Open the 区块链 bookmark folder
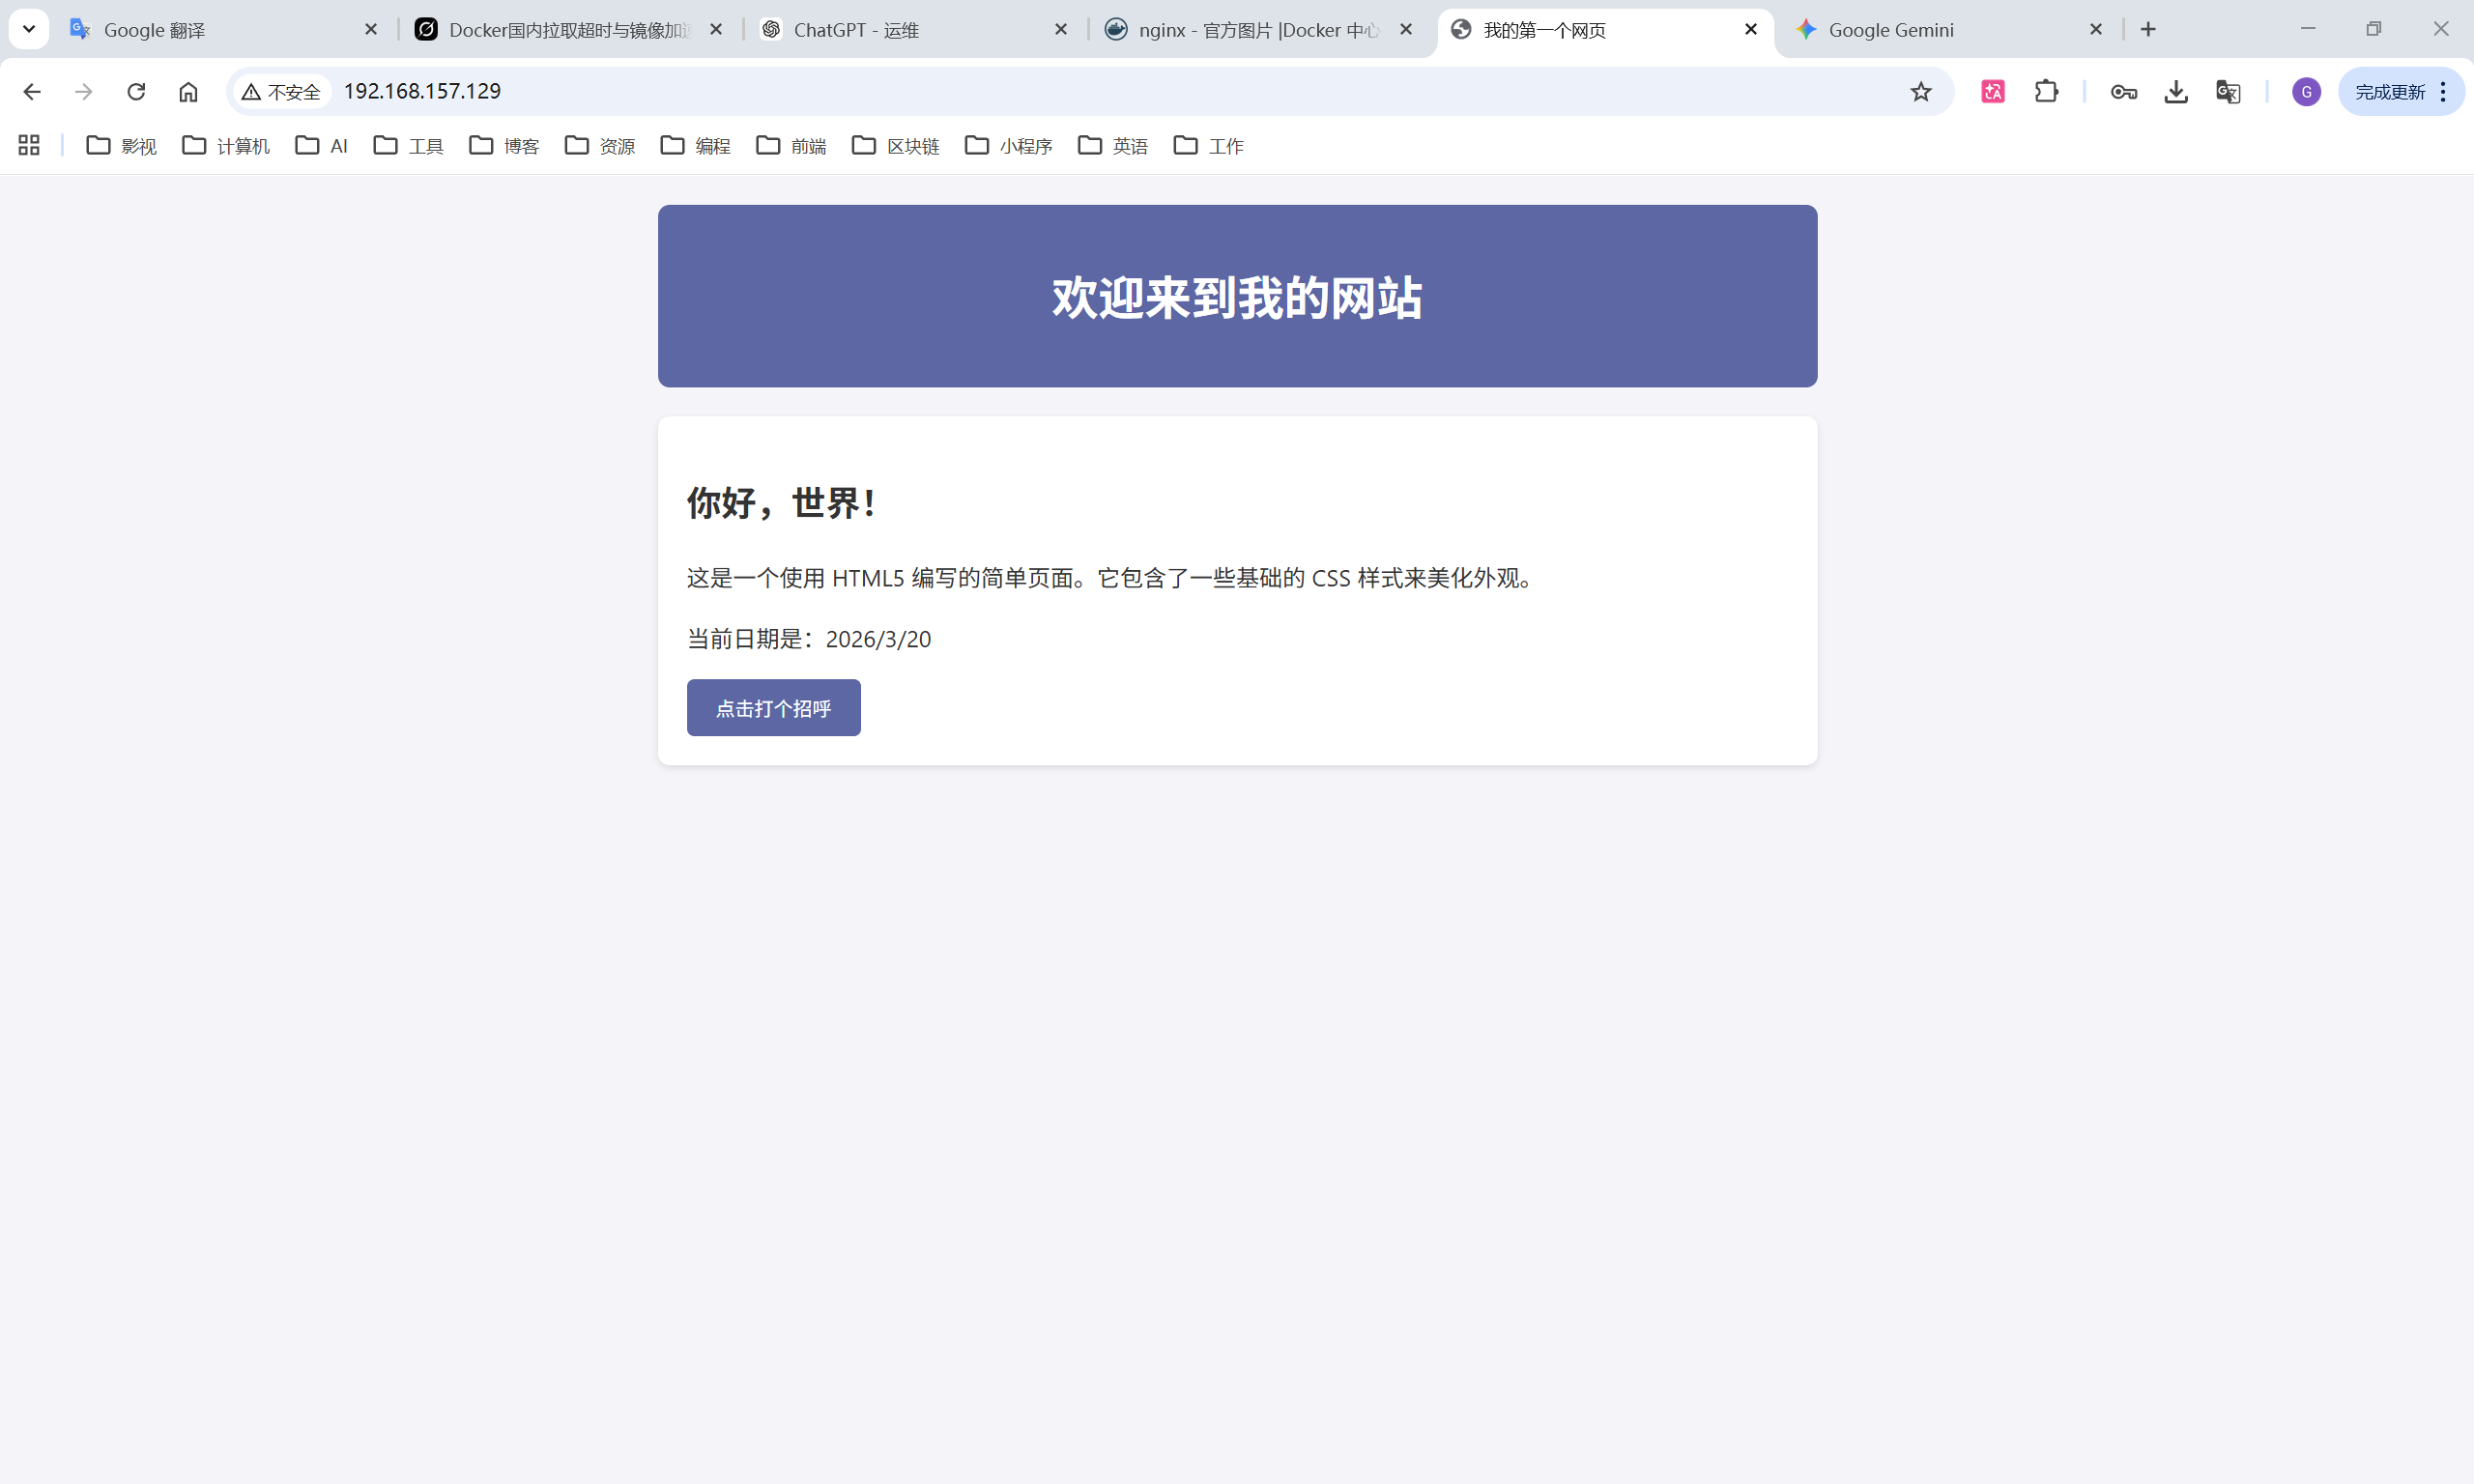2474x1484 pixels. coord(896,146)
